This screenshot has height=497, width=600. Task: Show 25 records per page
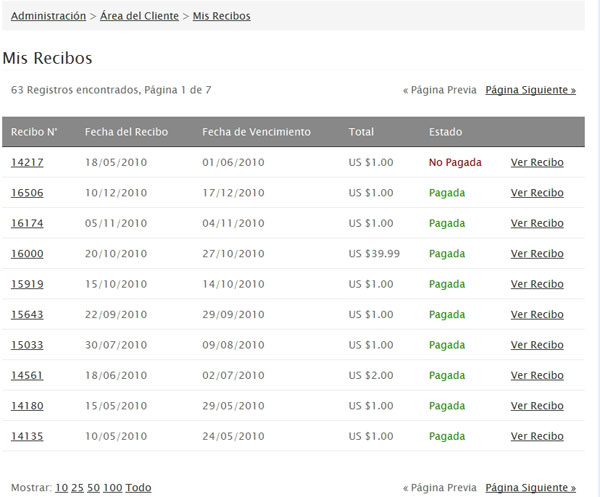(77, 488)
